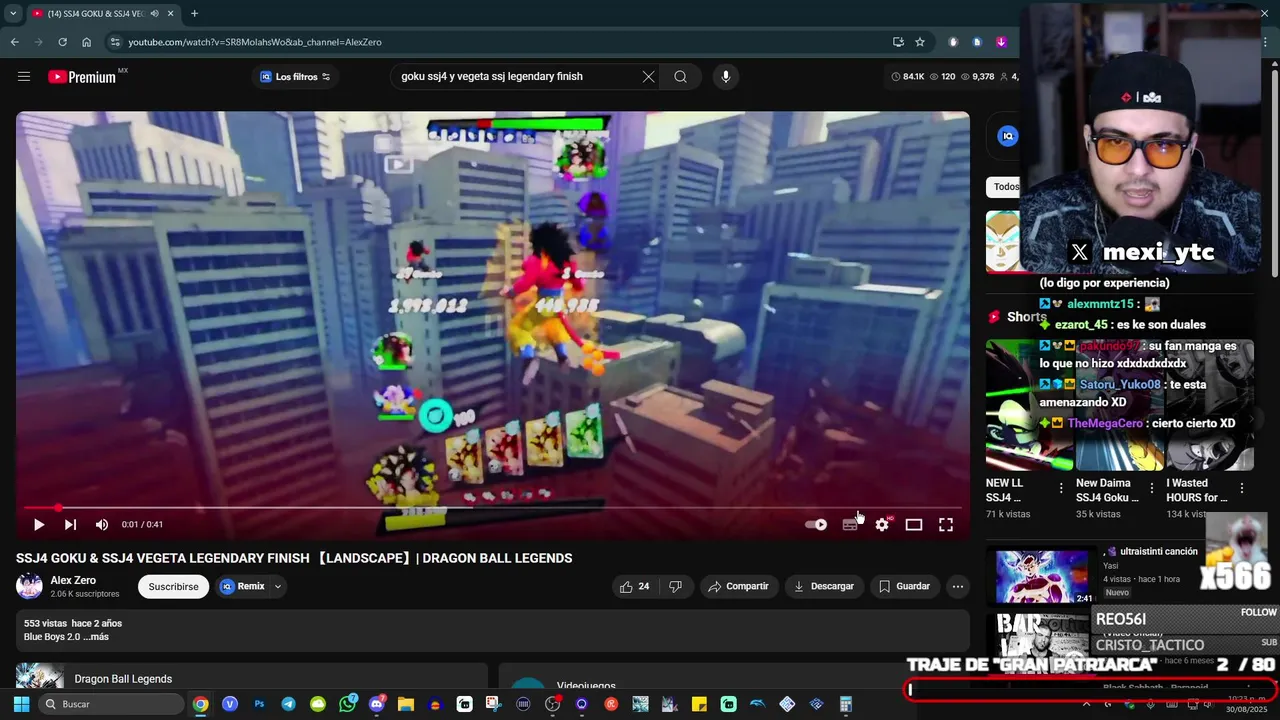
Task: Open WhatsApp from the taskbar
Action: [347, 704]
